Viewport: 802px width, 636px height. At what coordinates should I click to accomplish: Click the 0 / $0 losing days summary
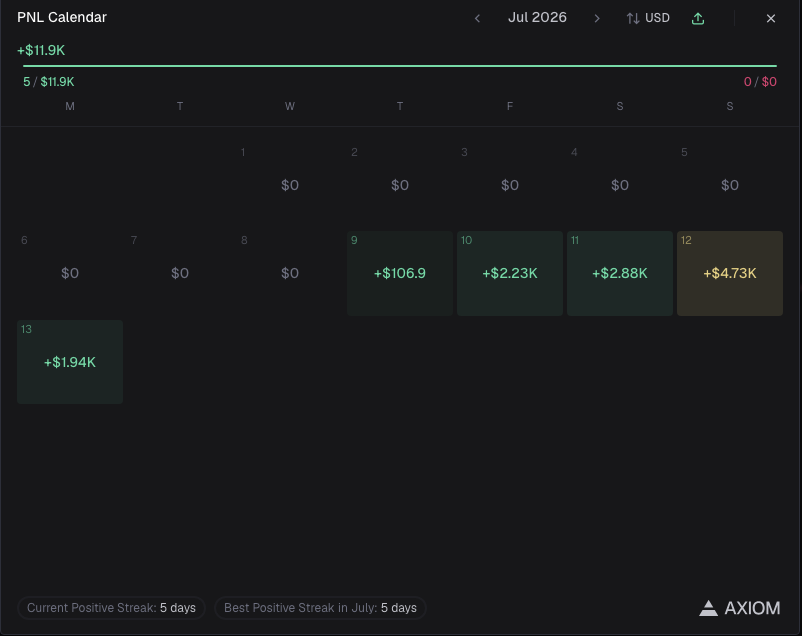pos(760,82)
